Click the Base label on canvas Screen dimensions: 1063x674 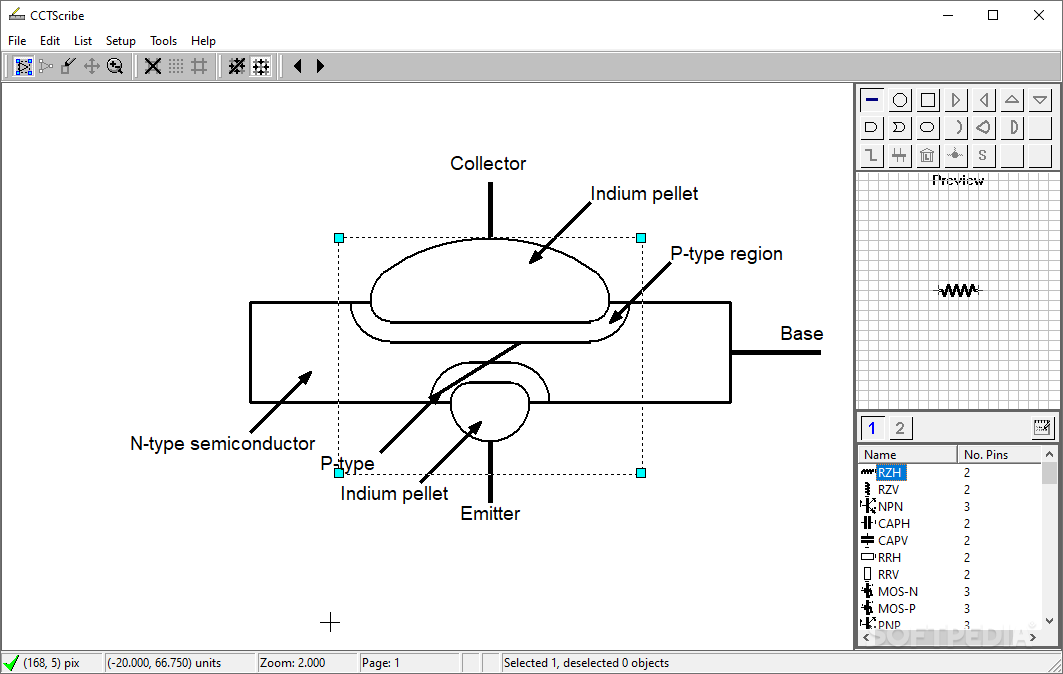(801, 334)
